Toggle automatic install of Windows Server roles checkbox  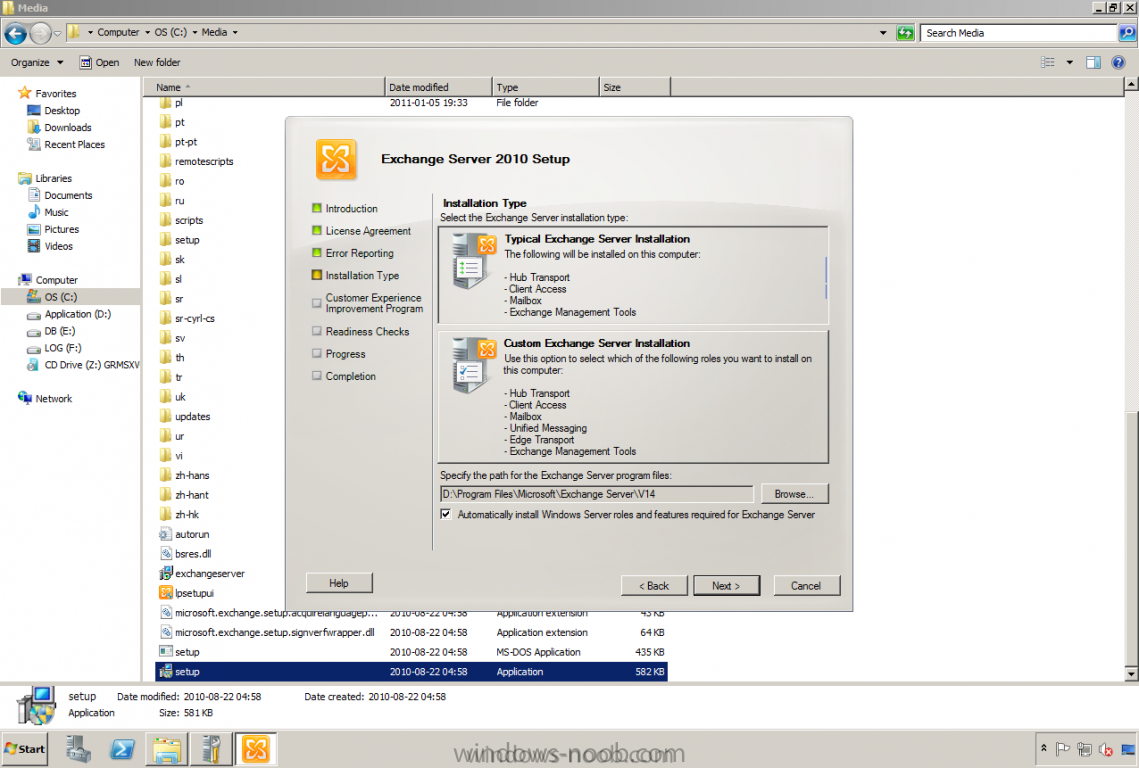446,514
